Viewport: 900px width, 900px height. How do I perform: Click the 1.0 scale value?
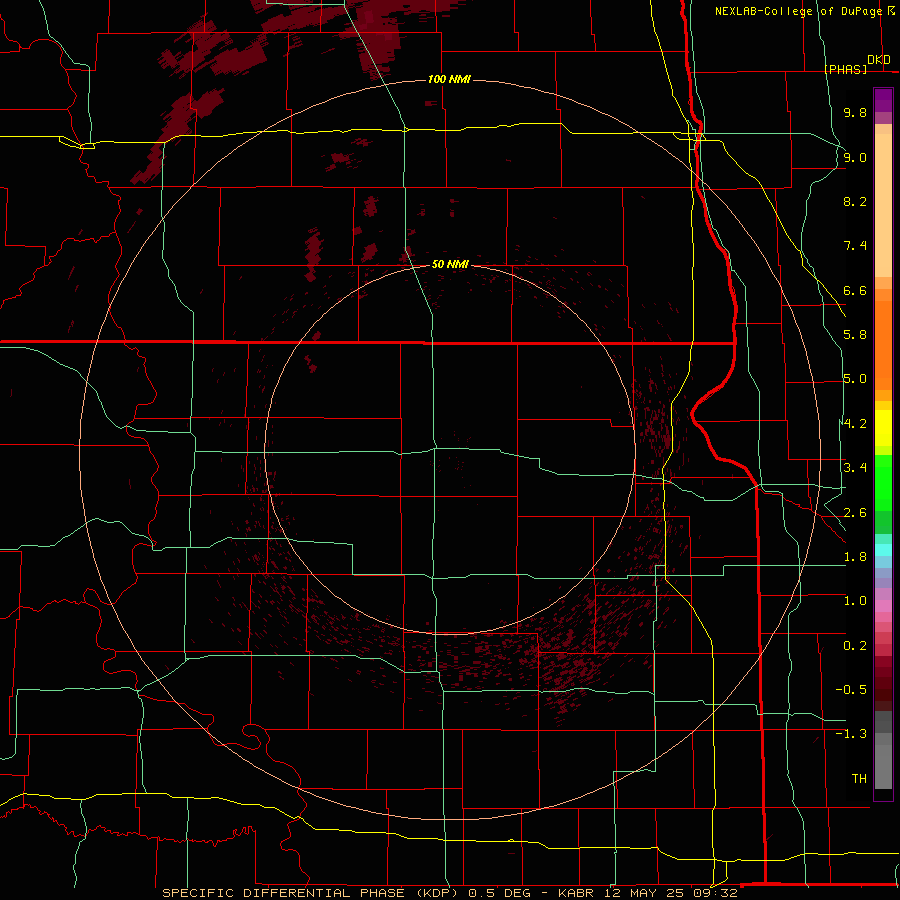[855, 601]
